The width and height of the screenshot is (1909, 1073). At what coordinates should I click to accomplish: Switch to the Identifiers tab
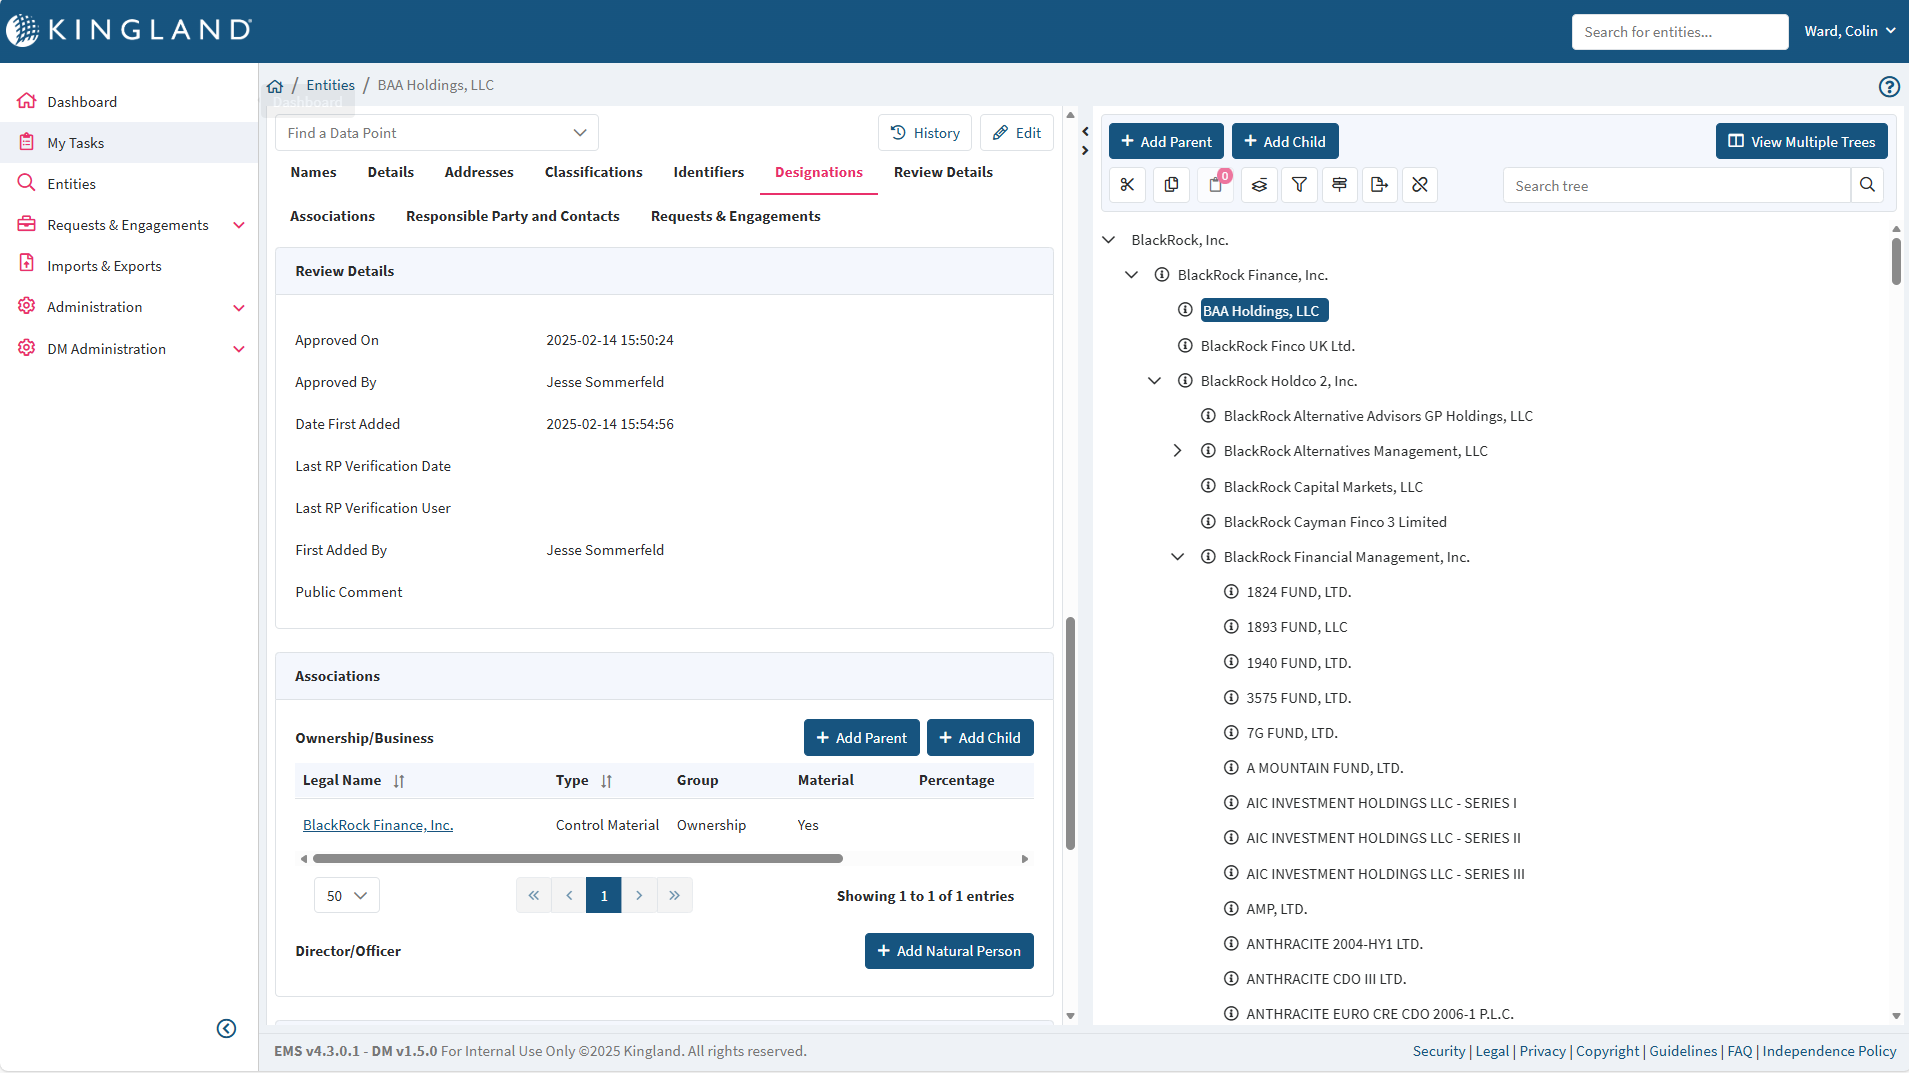pos(708,172)
